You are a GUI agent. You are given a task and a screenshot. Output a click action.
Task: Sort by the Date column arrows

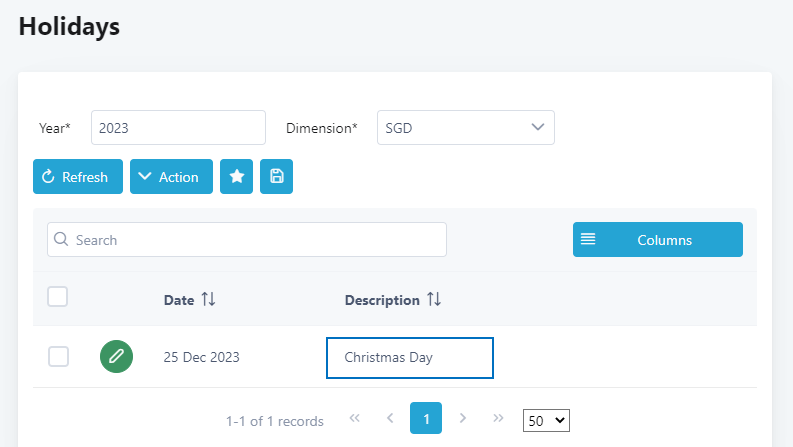coord(208,300)
